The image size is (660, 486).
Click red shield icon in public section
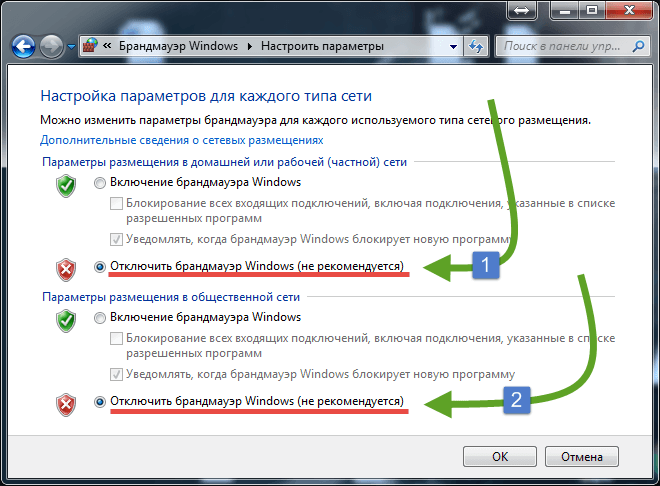66,405
